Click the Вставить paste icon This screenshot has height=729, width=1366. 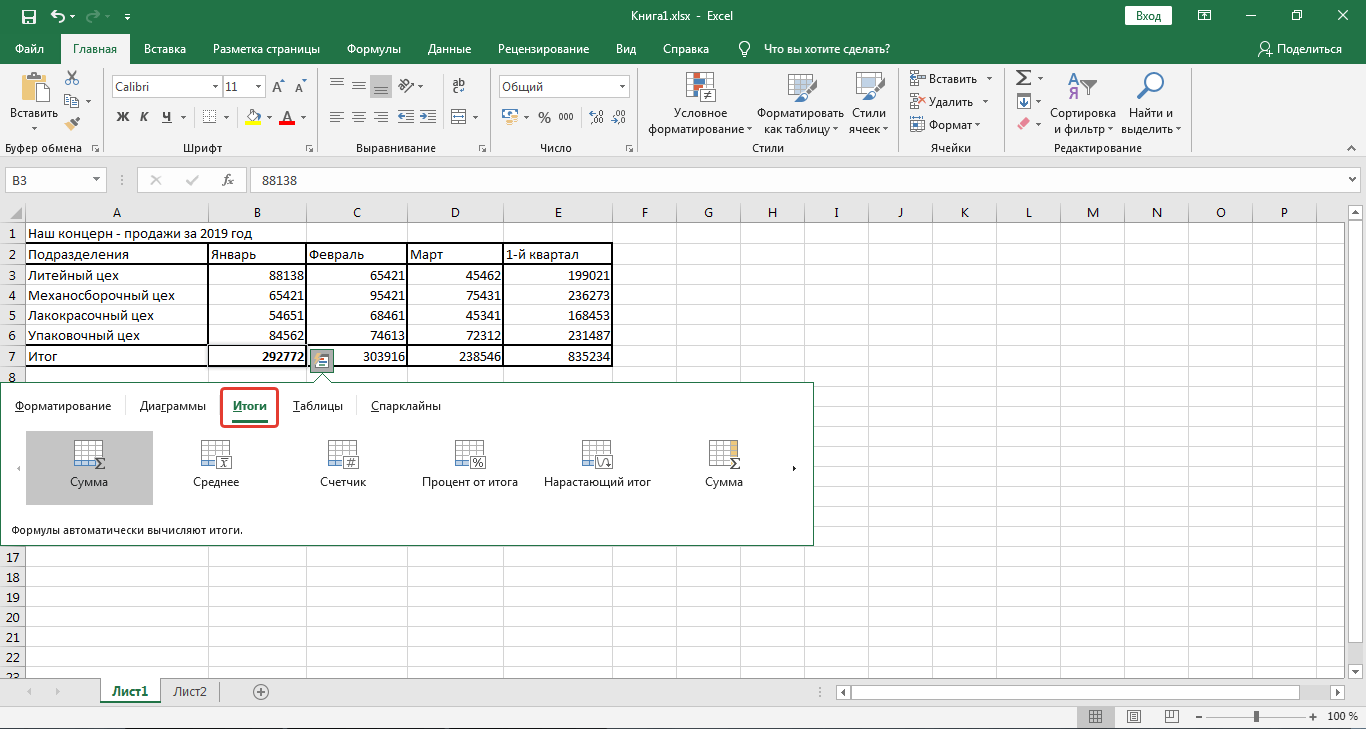click(34, 89)
